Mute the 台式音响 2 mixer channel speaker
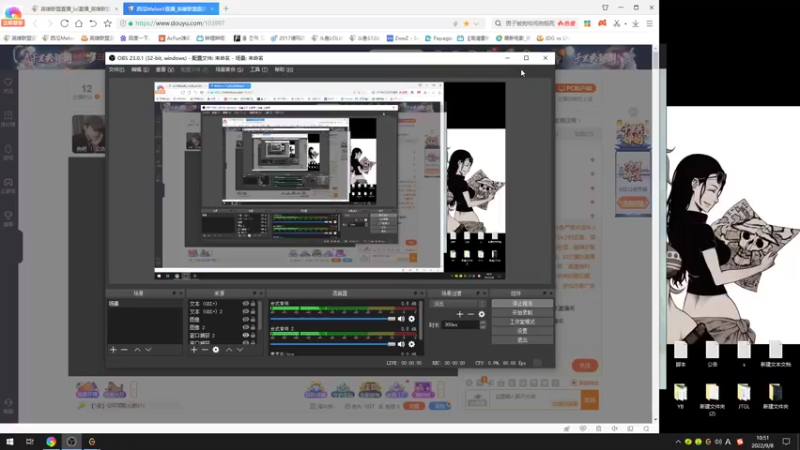The width and height of the screenshot is (800, 450). pos(401,344)
